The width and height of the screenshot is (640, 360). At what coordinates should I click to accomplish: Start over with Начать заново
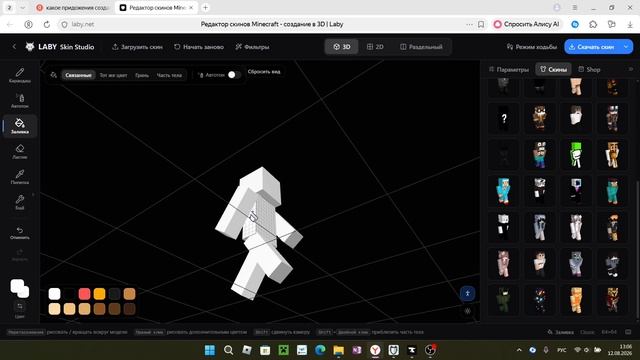click(x=199, y=47)
